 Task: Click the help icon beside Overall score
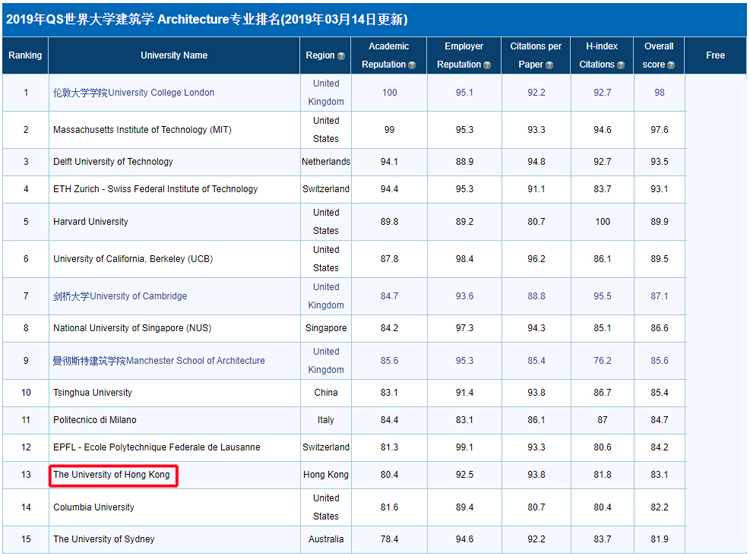tap(671, 65)
